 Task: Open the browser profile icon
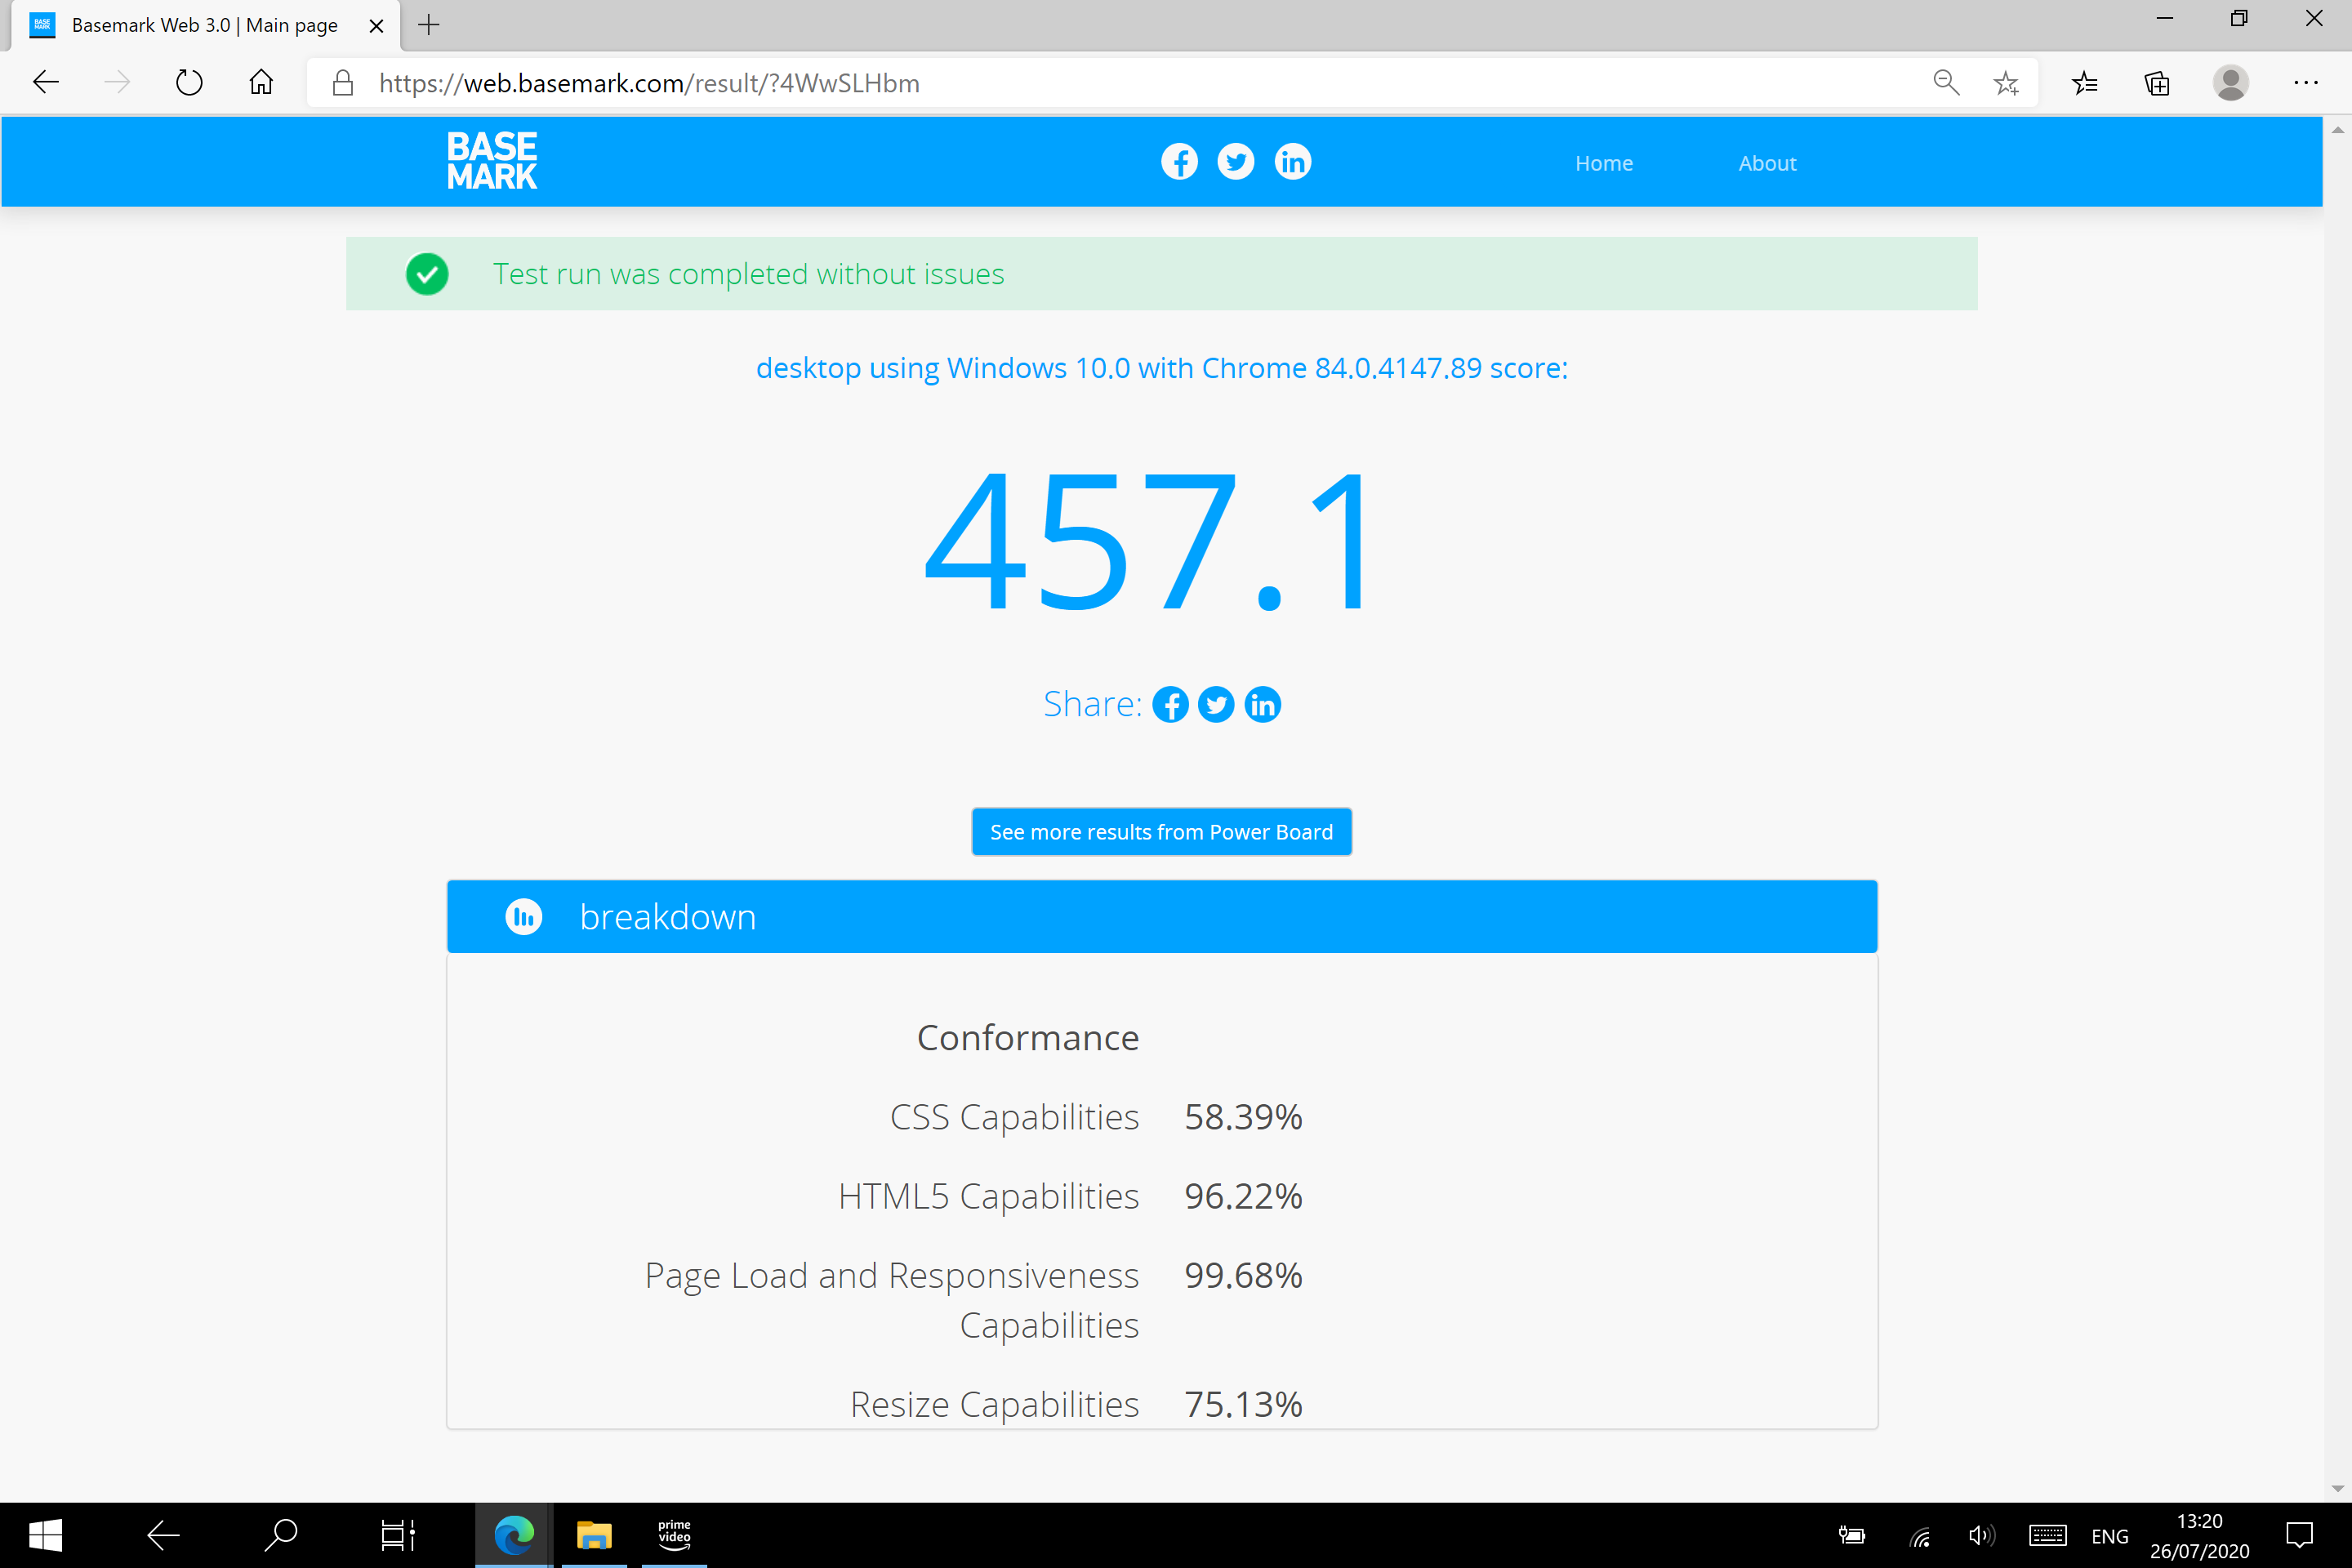[2231, 82]
